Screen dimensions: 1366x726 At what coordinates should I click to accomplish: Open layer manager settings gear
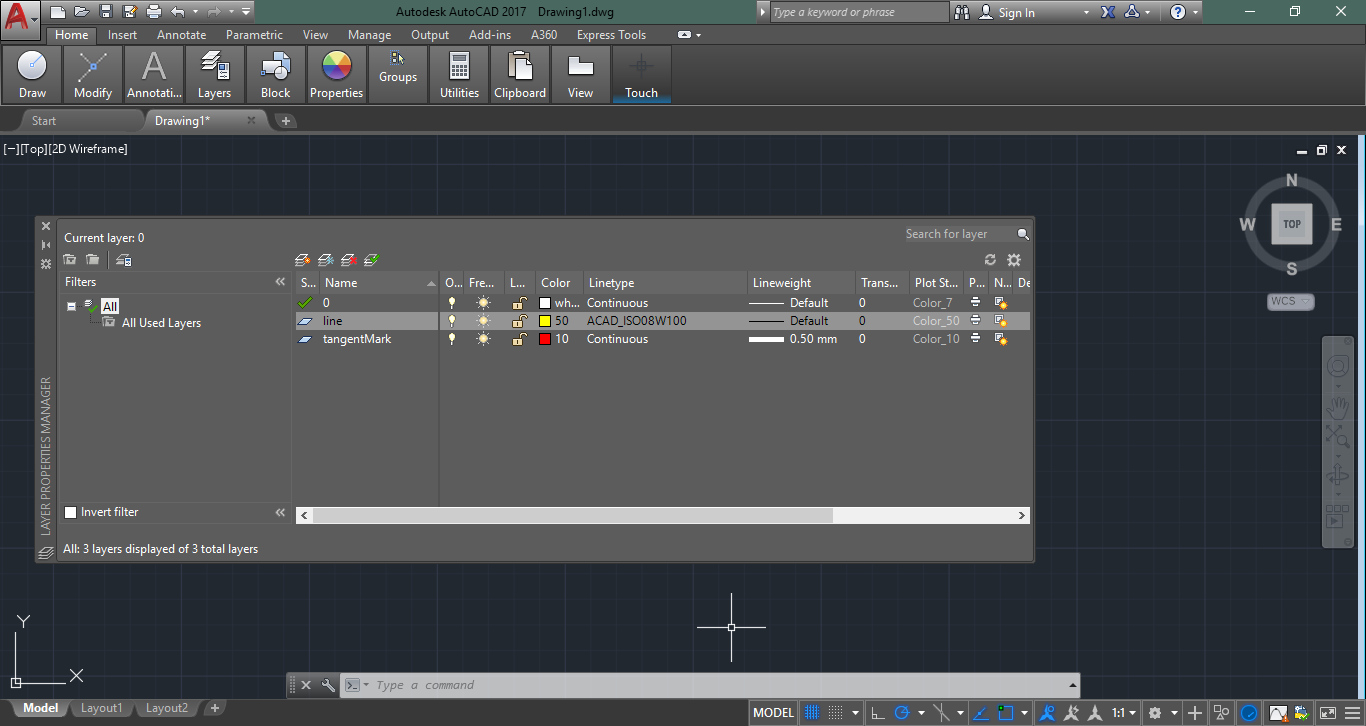tap(1014, 260)
